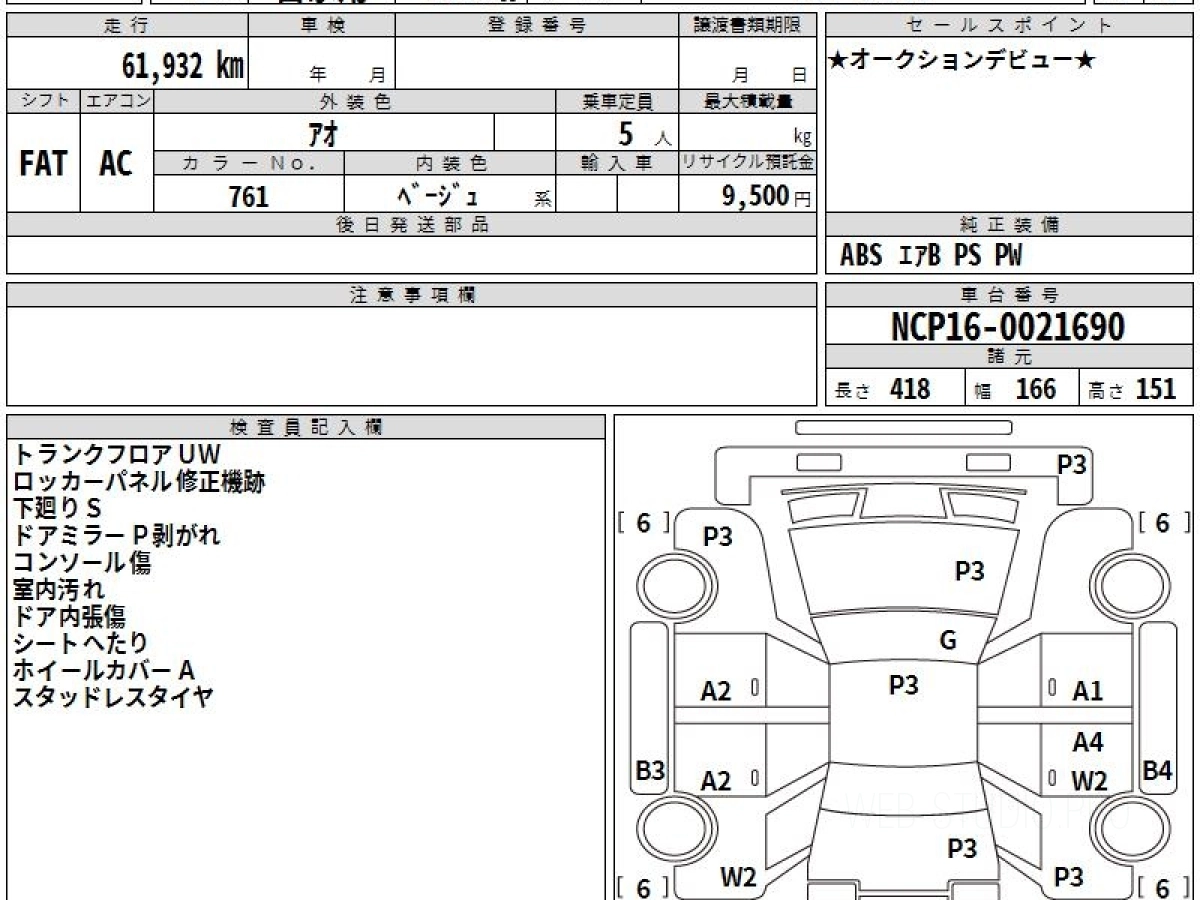Screen dimensions: 1200x900
Task: Select the A1 damage mark on the diagram
Action: pos(1087,690)
